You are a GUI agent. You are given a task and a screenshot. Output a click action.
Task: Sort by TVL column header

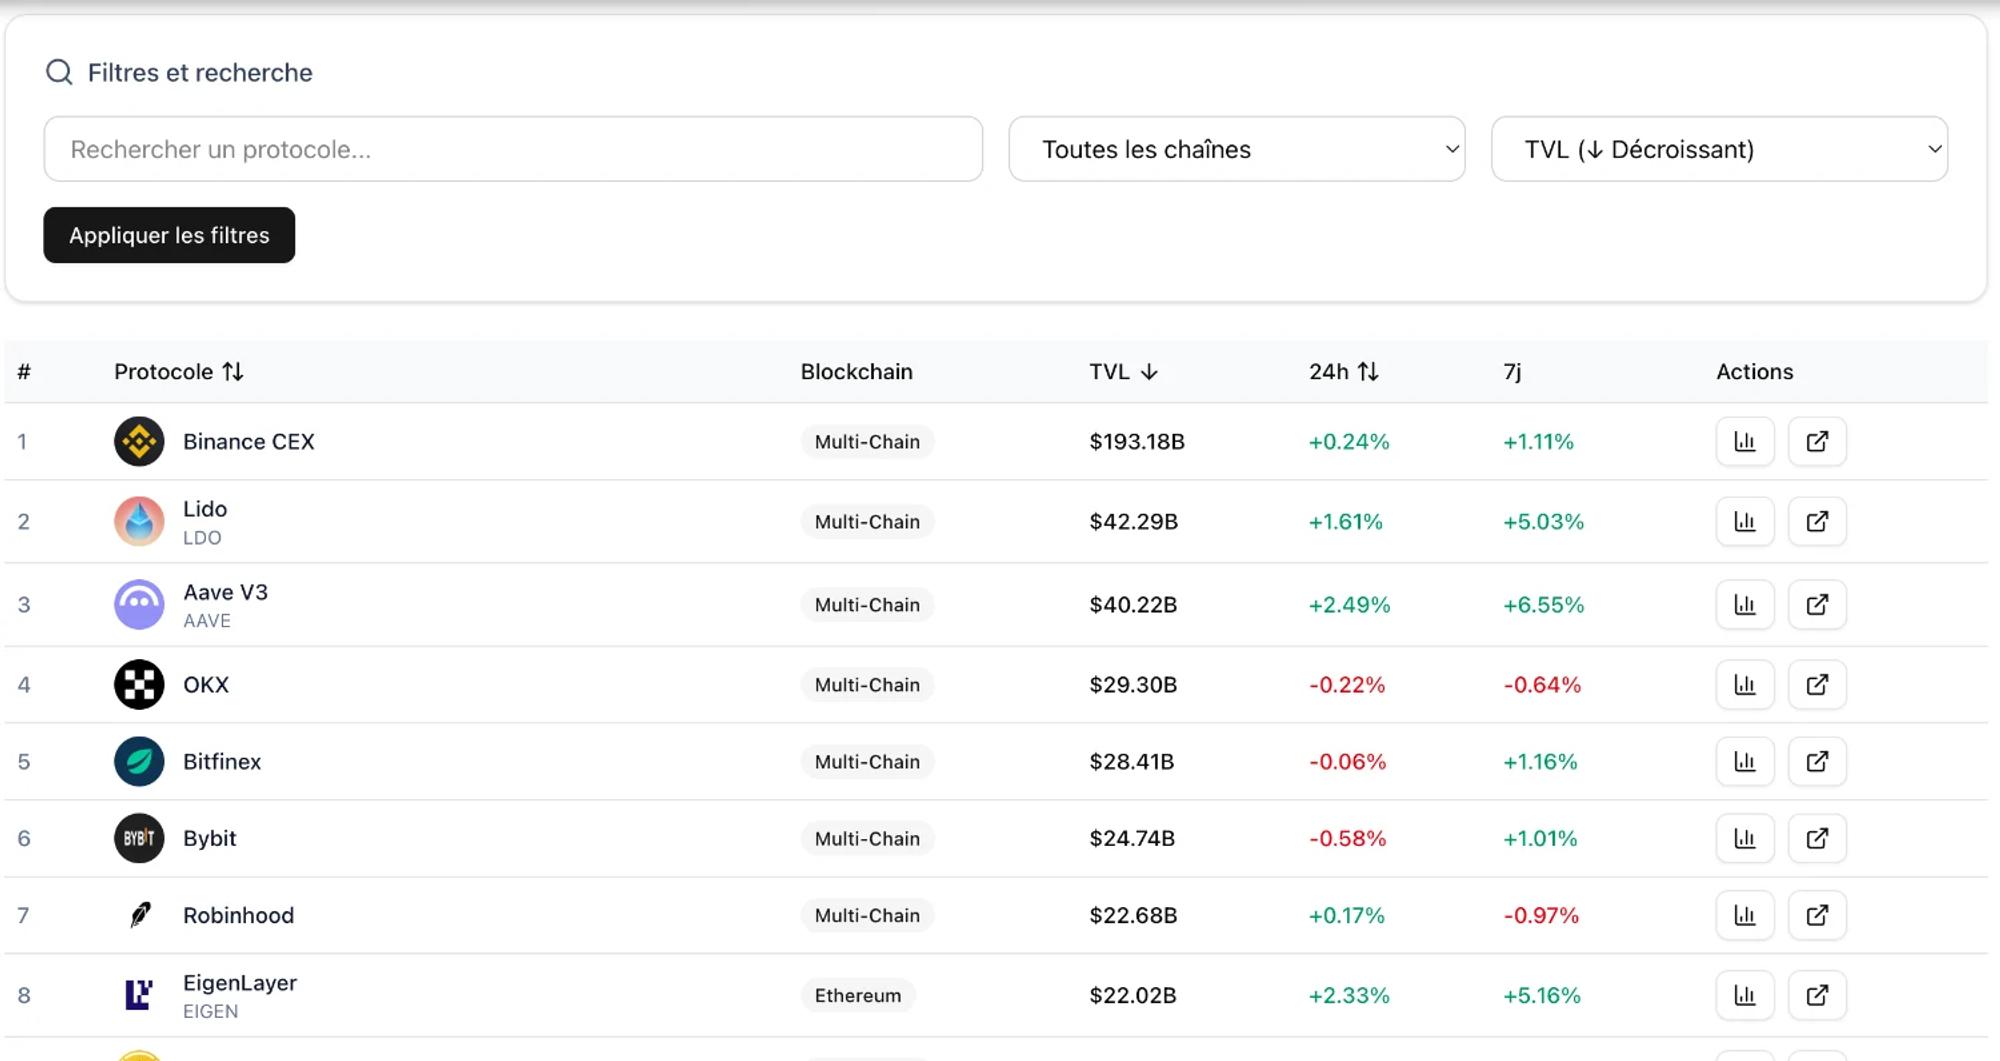[x=1123, y=371]
